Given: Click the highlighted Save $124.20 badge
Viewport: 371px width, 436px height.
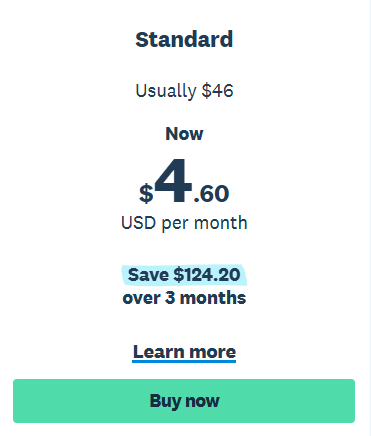Looking at the screenshot, I should [184, 275].
